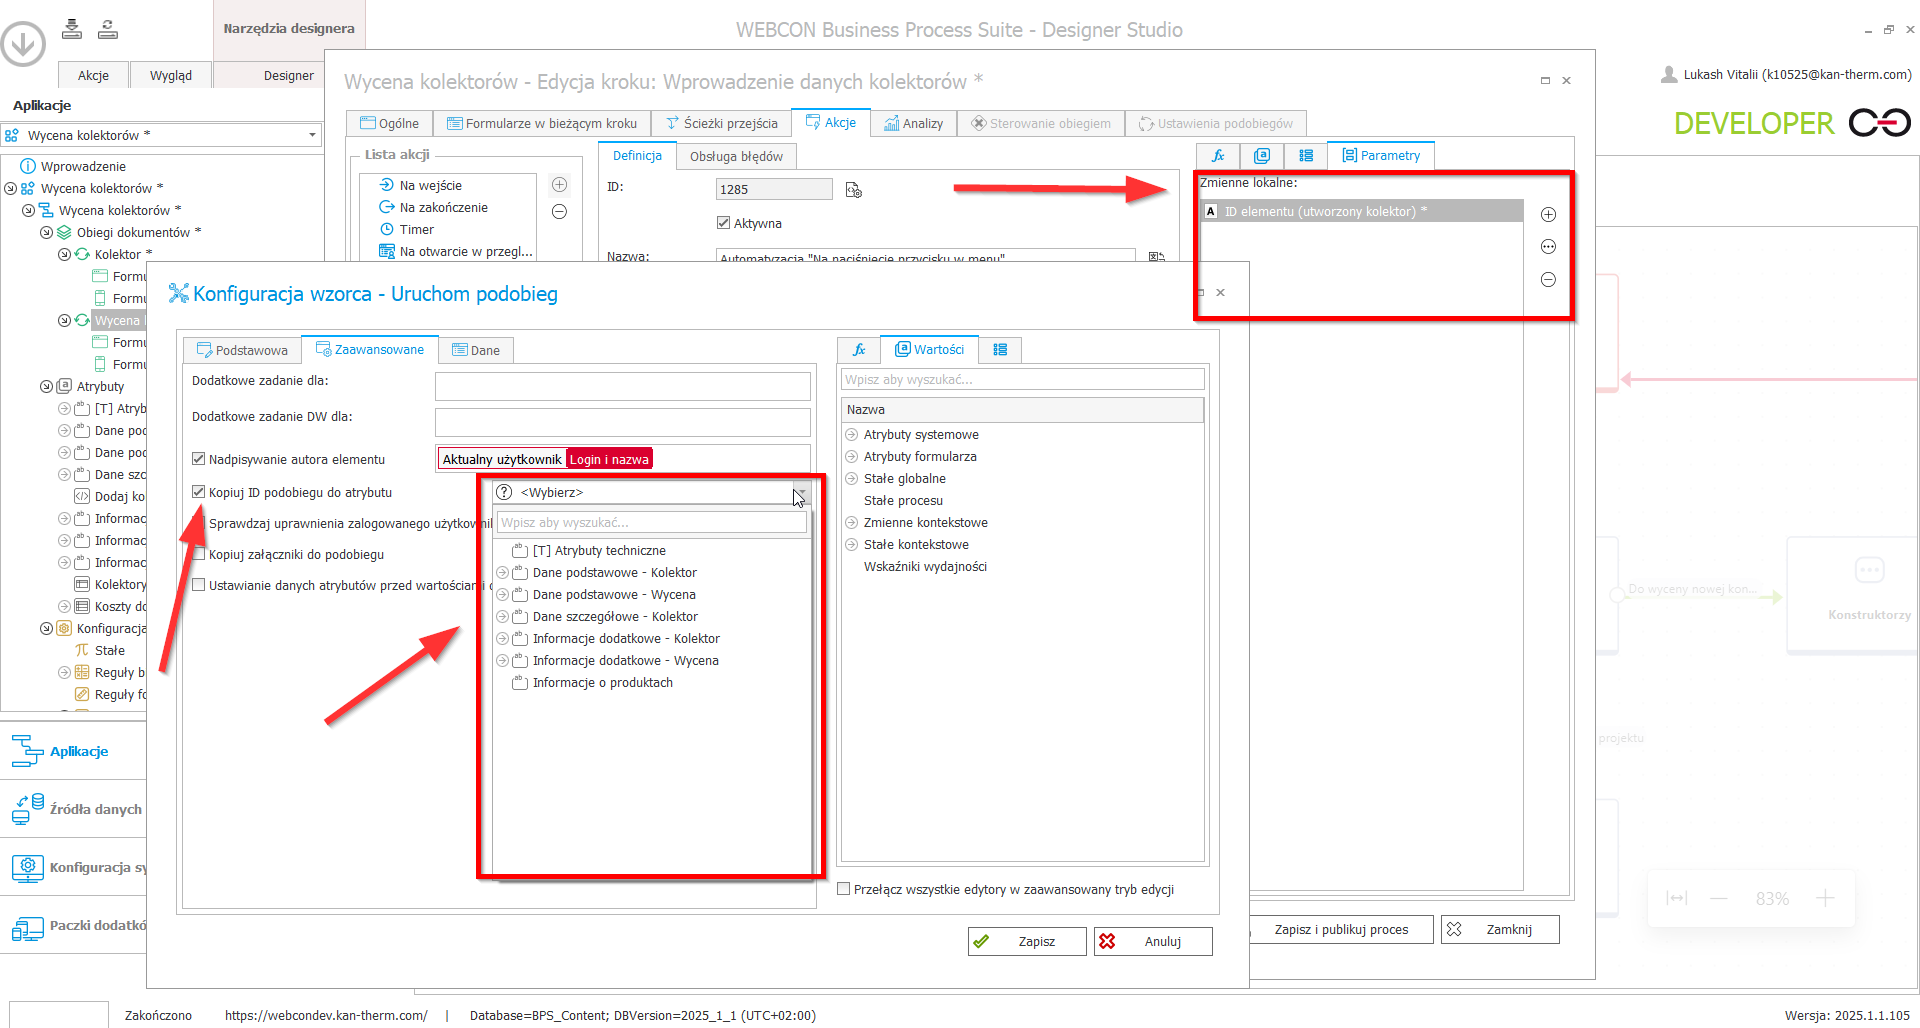The image size is (1920, 1028).
Task: Open the Źródła danych sidebar section
Action: (x=74, y=809)
